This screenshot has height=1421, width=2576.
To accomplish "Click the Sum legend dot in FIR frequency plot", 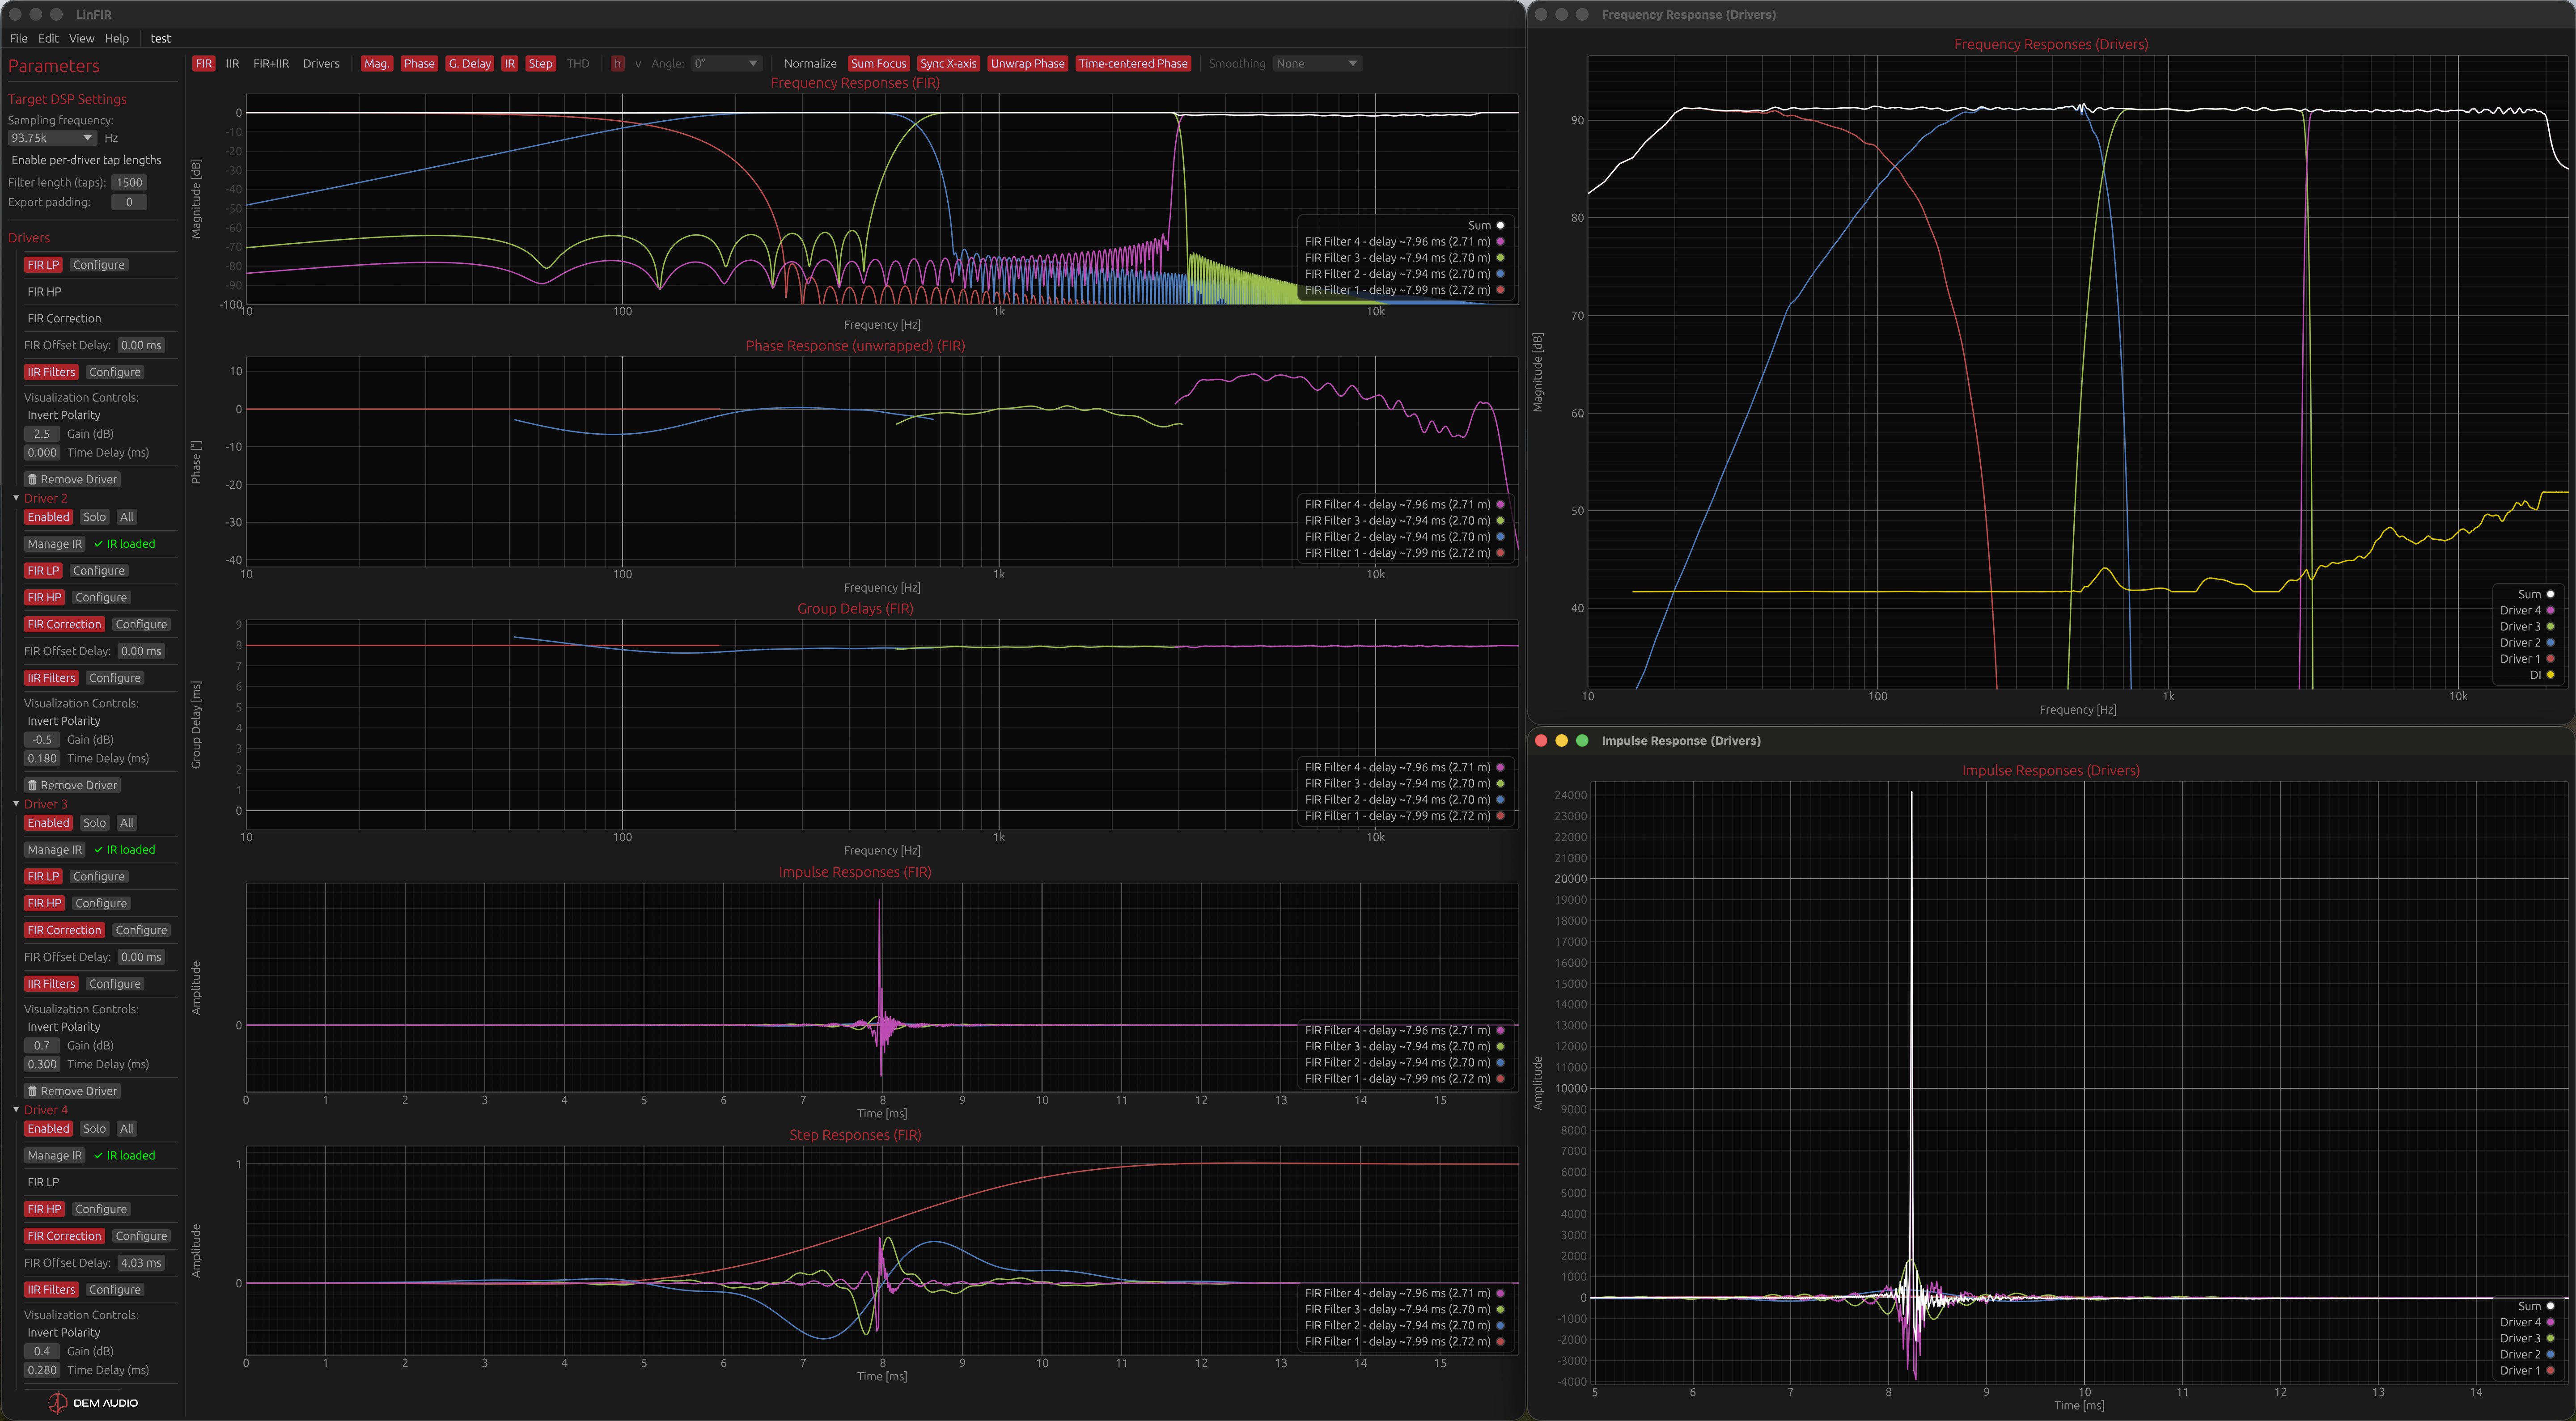I will click(1500, 225).
